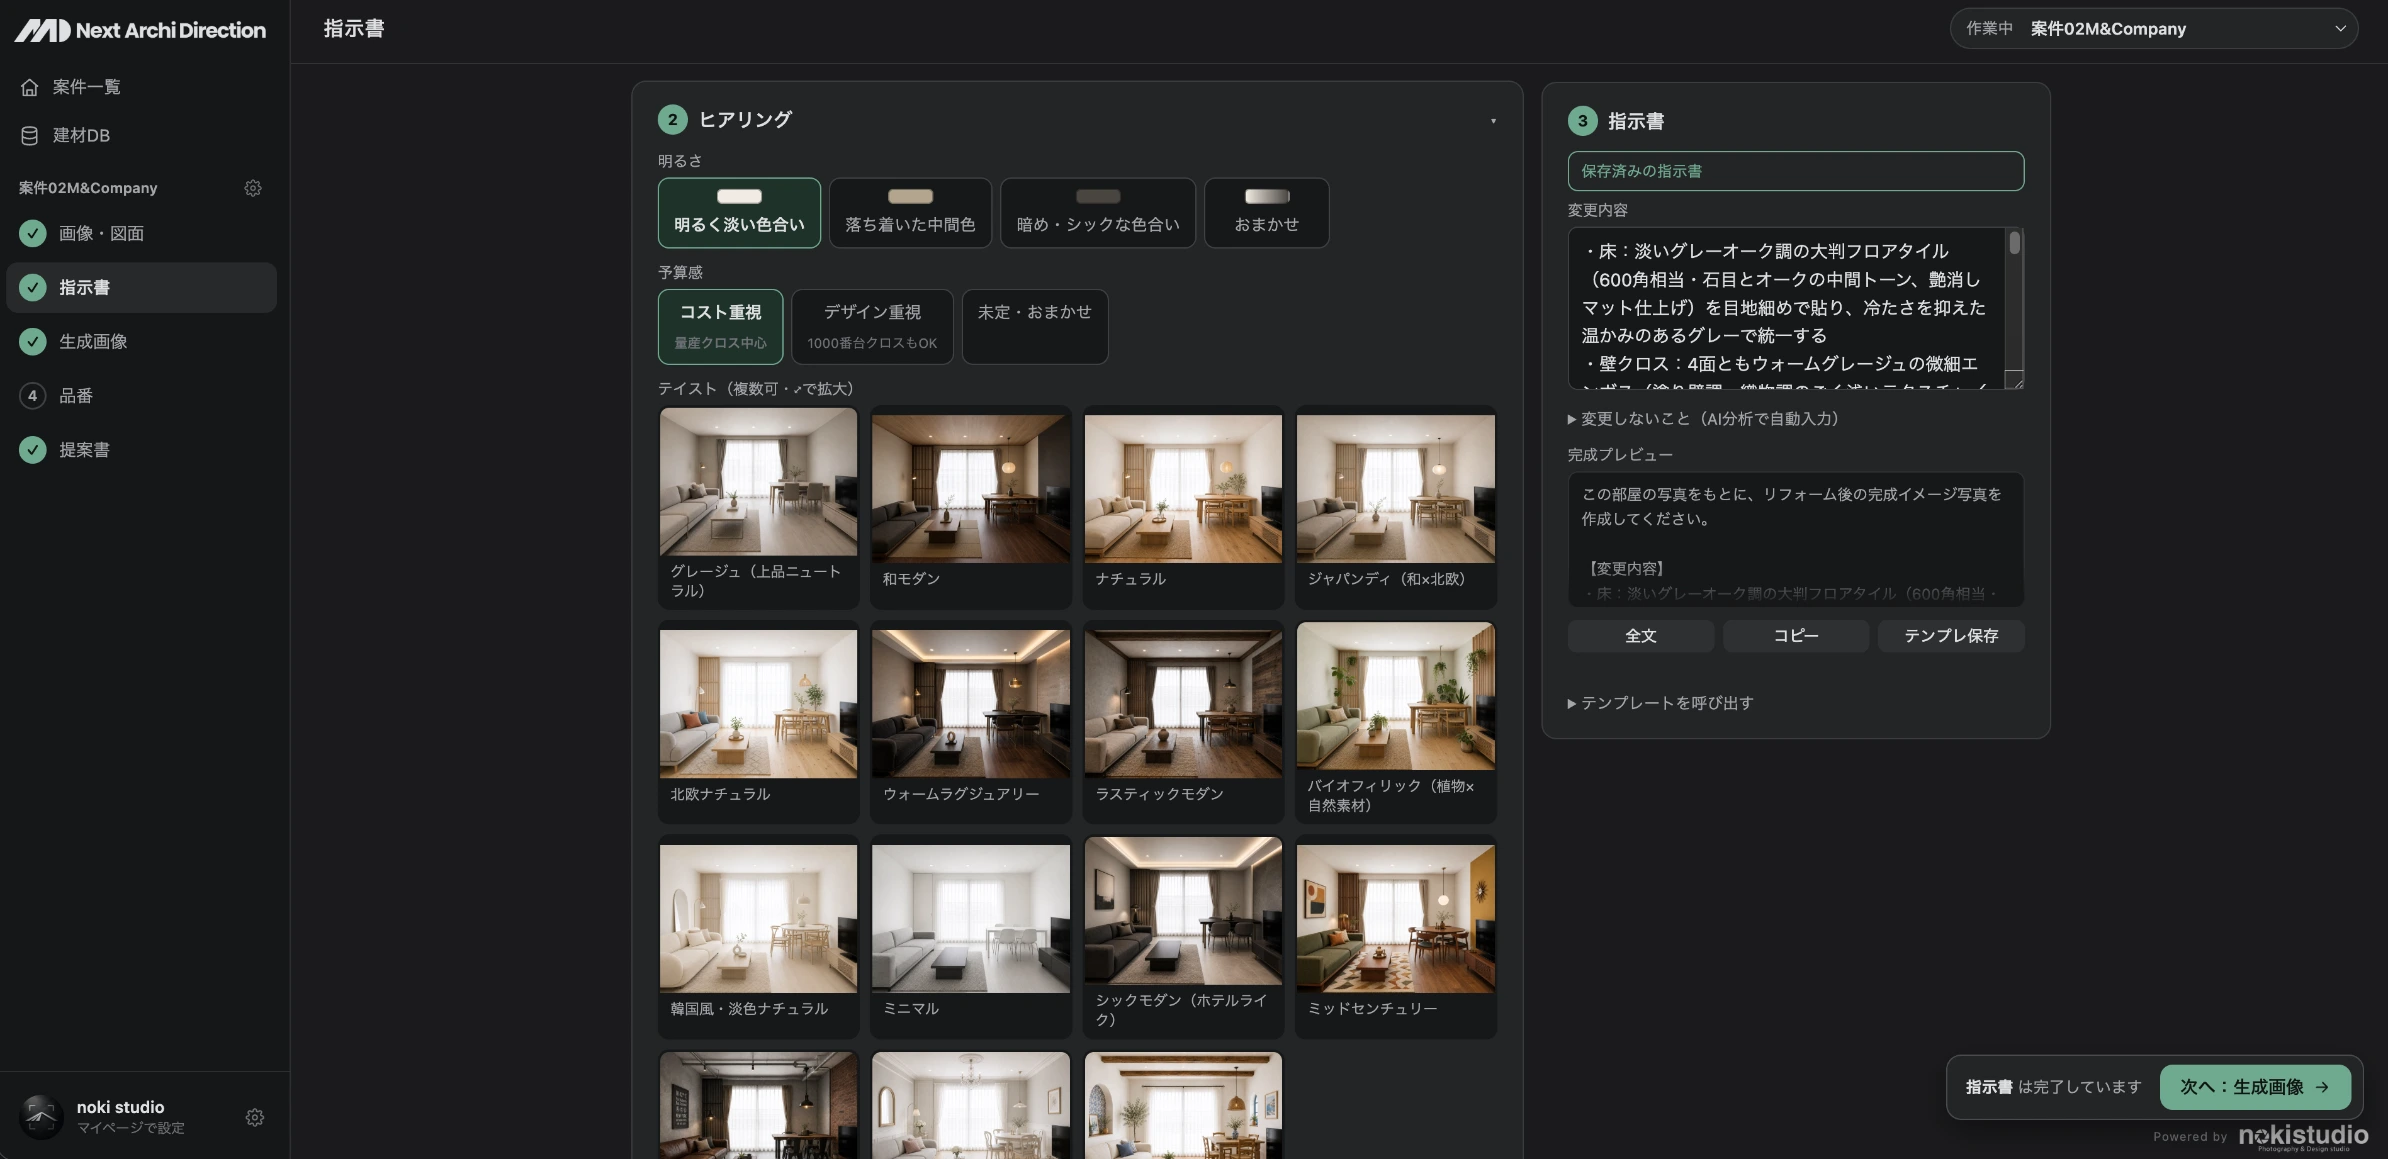The width and height of the screenshot is (2388, 1159).
Task: Select taste thumbnail バイオフィリック(植物×自然素材)
Action: [x=1396, y=722]
